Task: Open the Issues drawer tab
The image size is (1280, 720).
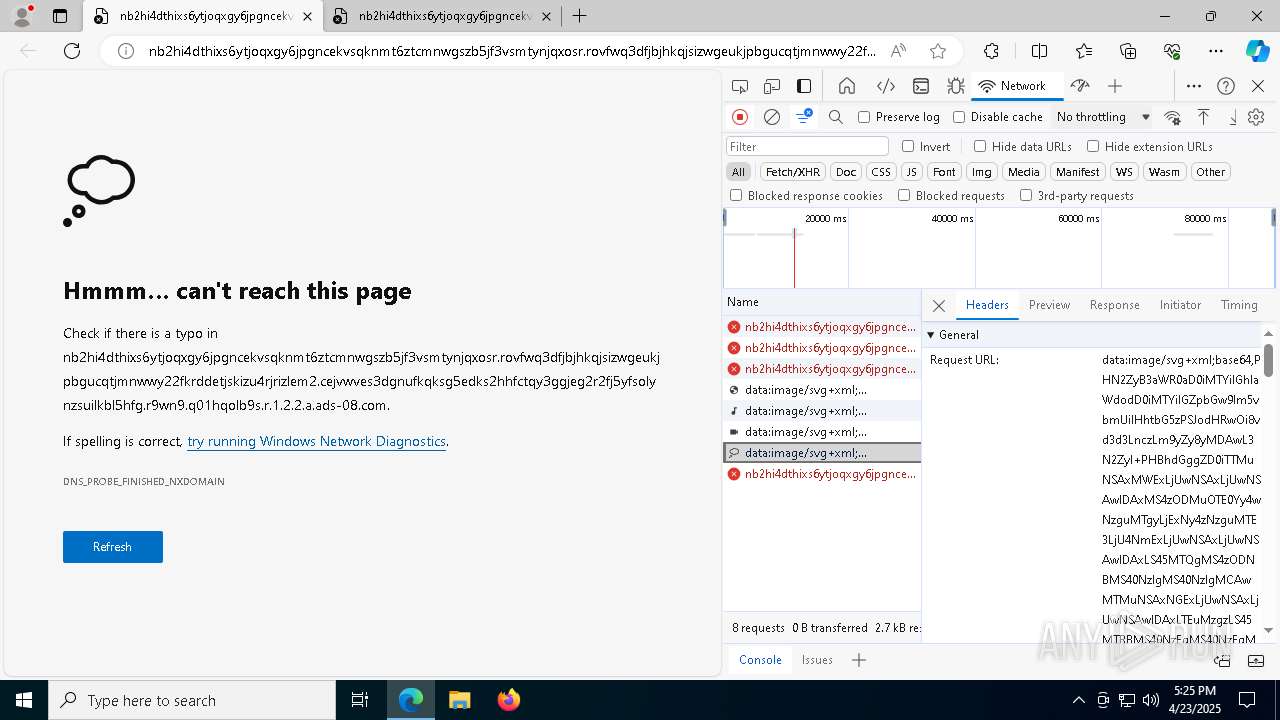Action: point(817,660)
